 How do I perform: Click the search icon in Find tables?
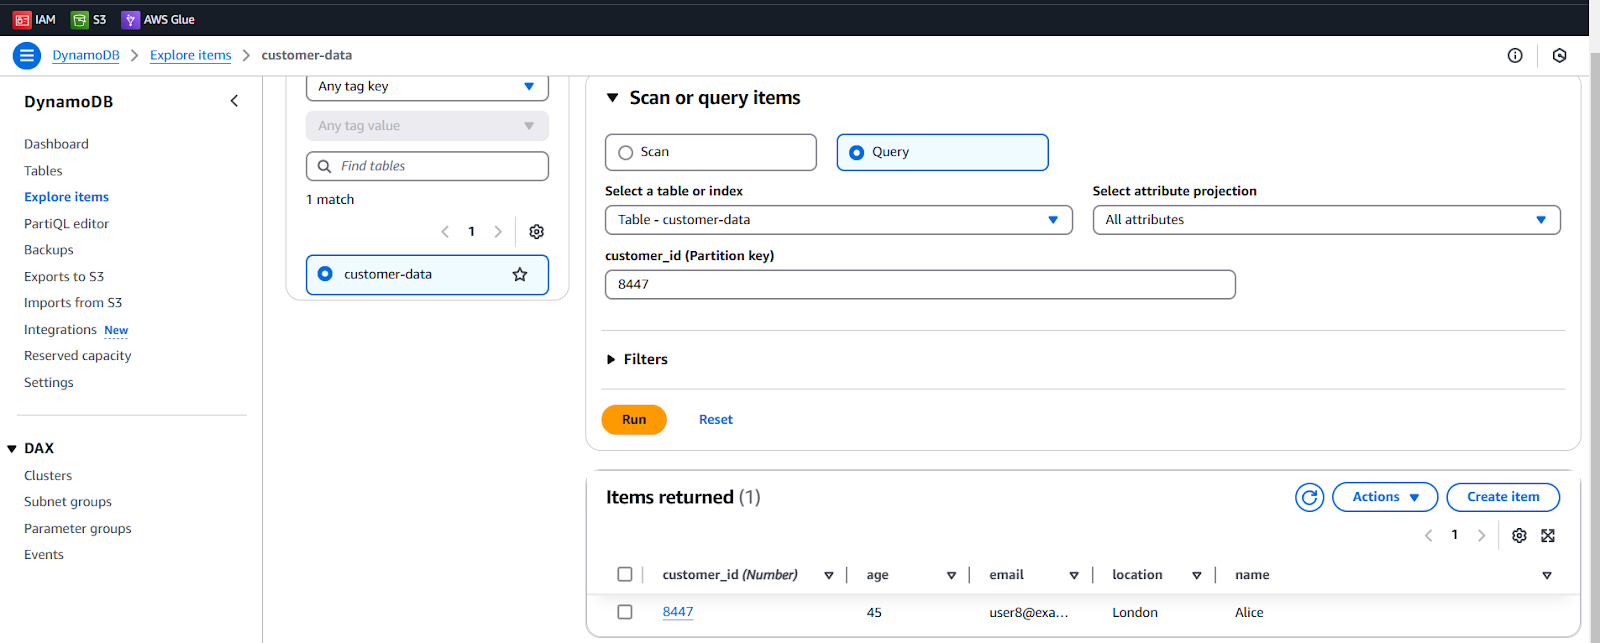coord(324,166)
